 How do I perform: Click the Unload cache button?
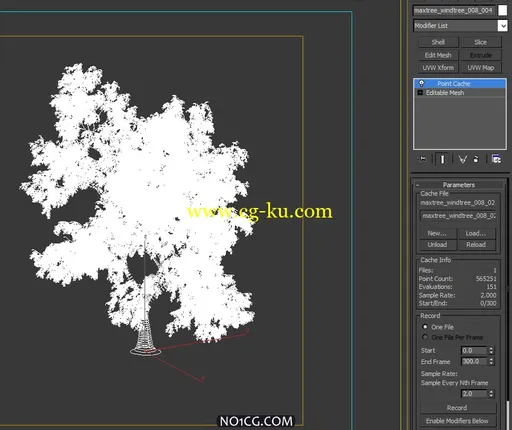point(437,245)
